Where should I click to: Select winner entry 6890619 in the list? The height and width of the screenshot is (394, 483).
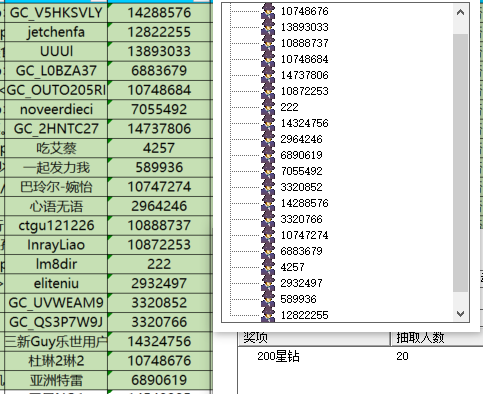[301, 155]
